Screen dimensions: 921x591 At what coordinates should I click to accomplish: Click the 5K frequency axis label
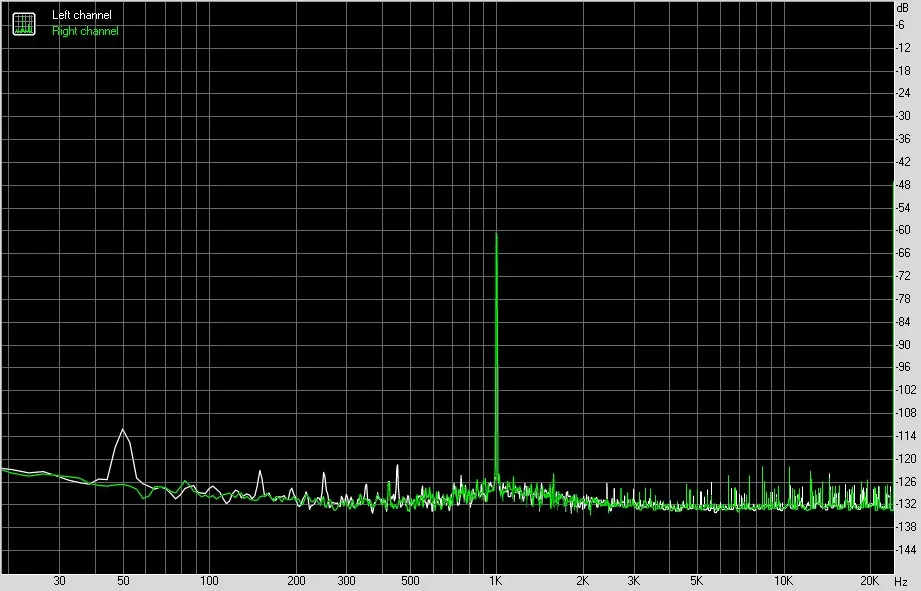tap(696, 581)
